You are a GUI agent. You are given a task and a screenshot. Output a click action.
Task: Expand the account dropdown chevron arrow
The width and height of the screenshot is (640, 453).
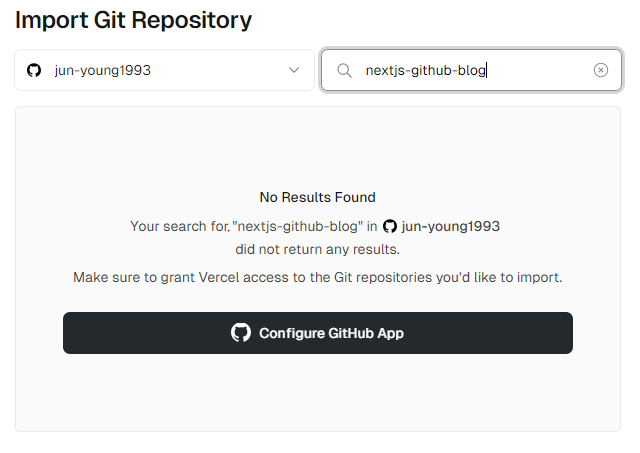(x=294, y=70)
